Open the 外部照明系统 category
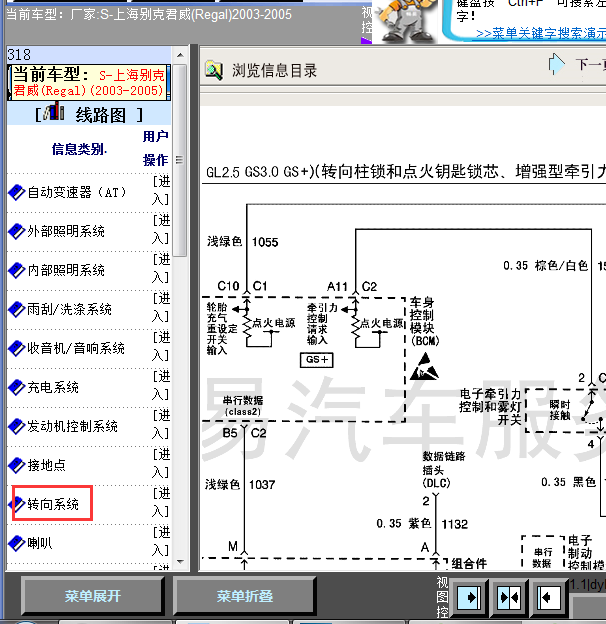Image resolution: width=606 pixels, height=624 pixels. click(66, 232)
